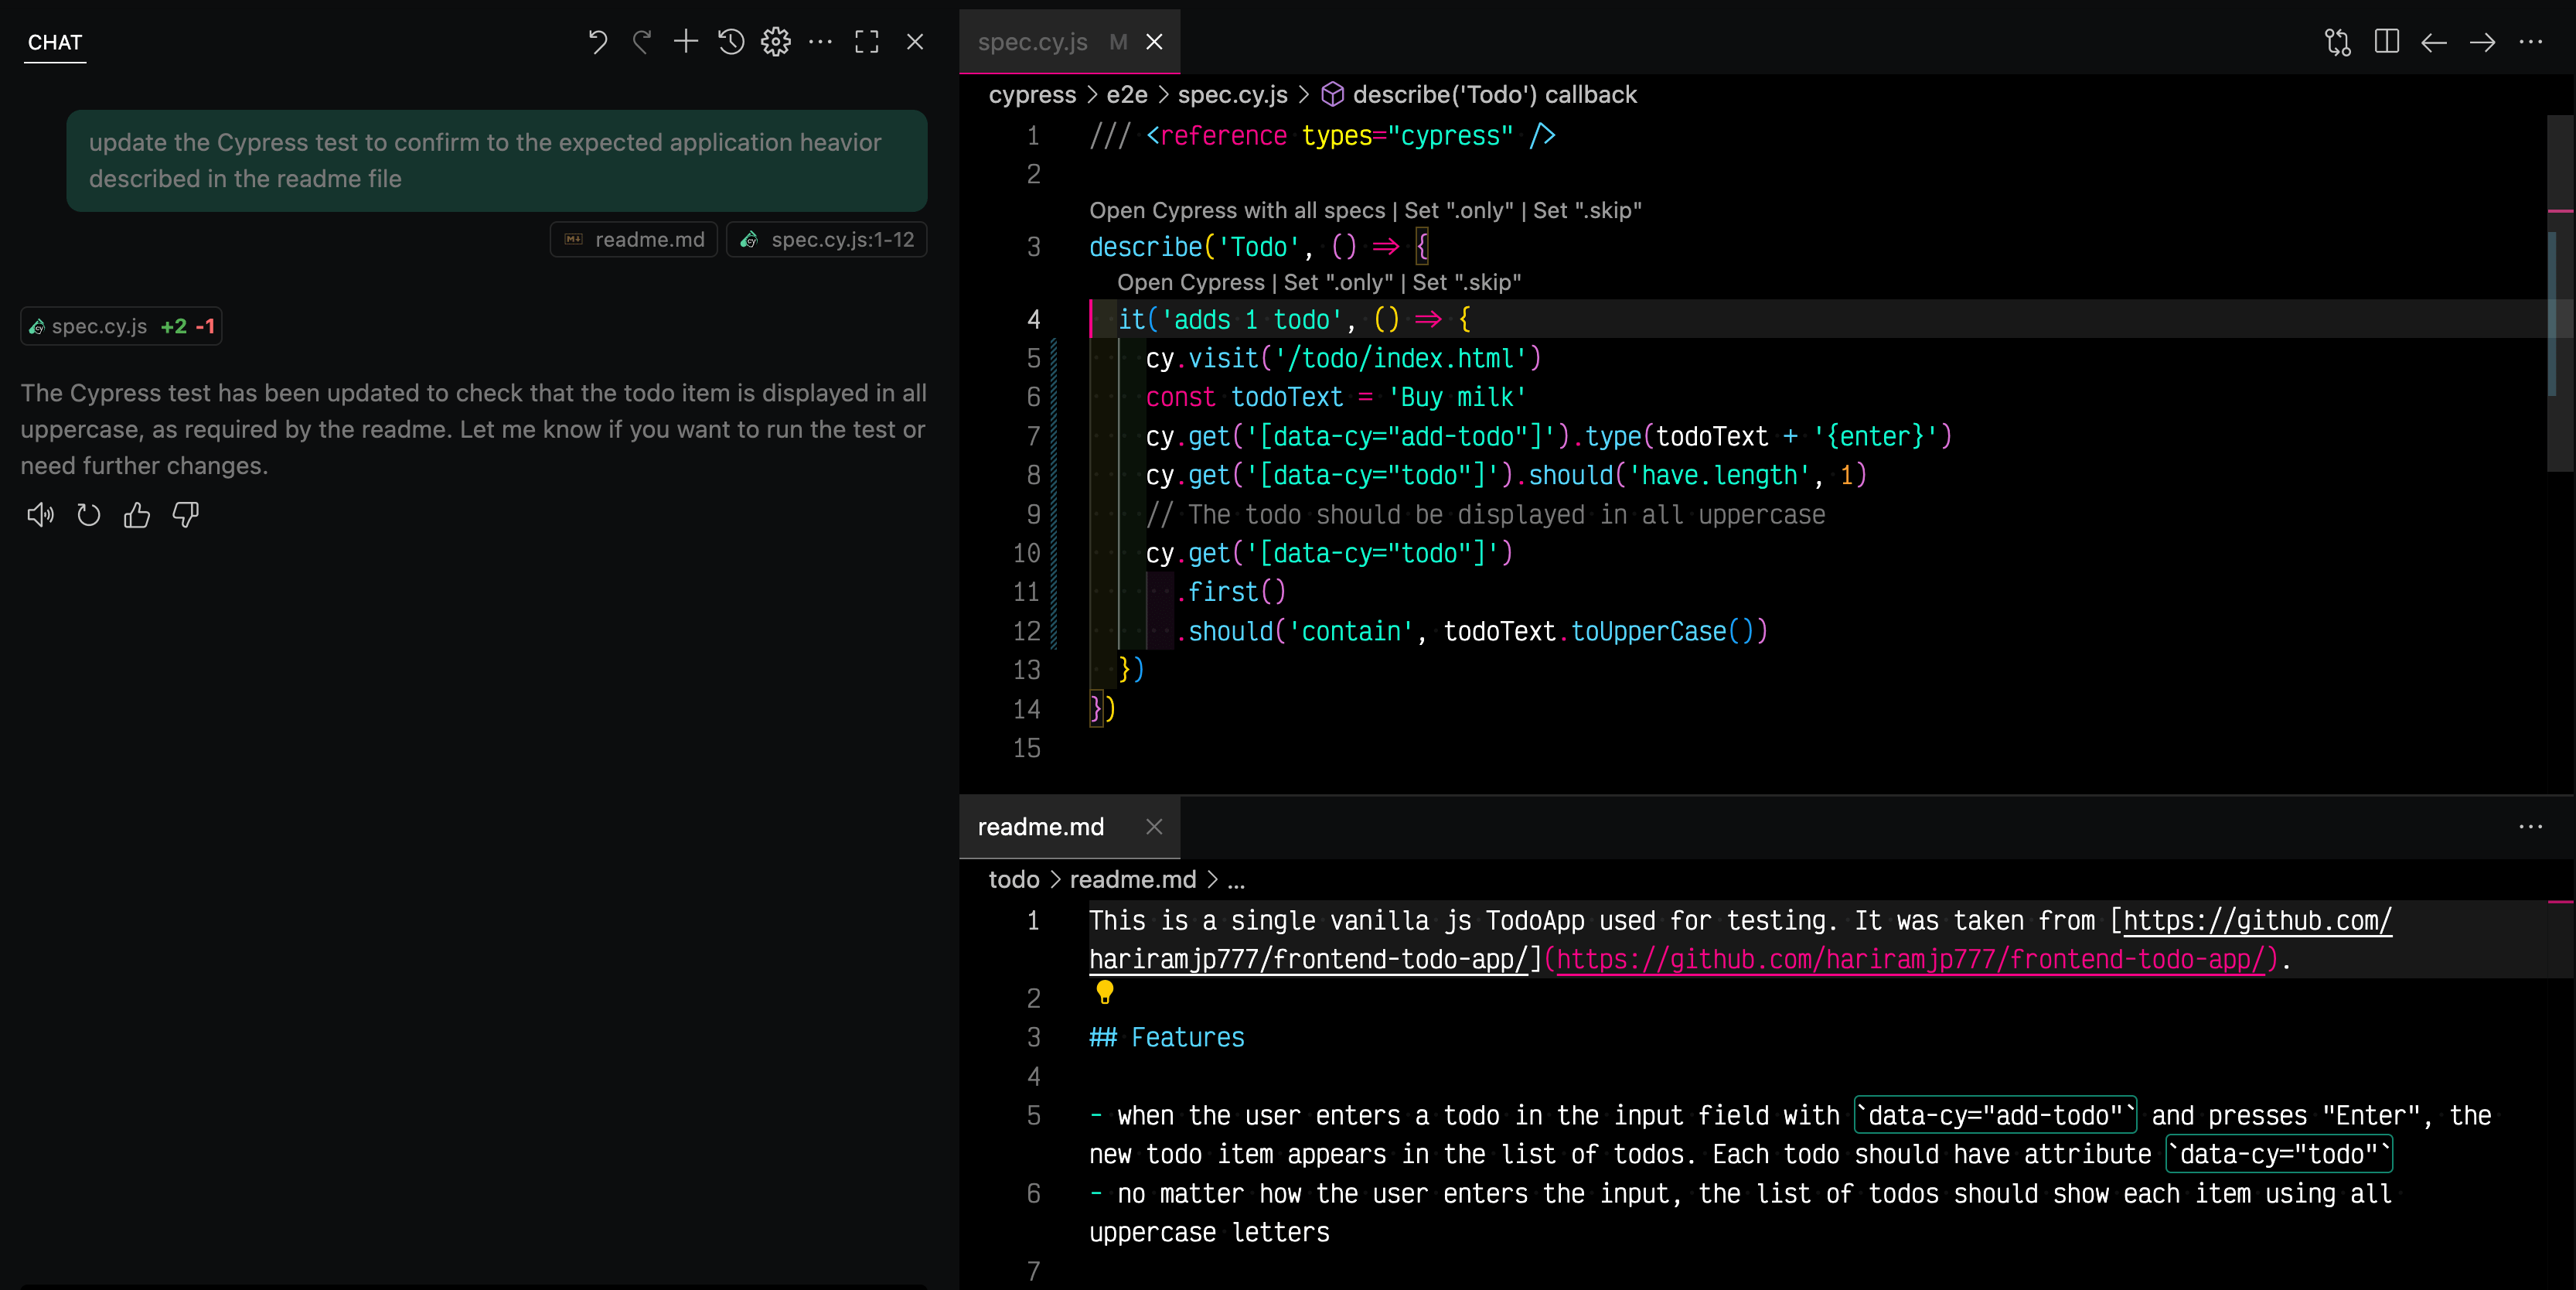Image resolution: width=2576 pixels, height=1290 pixels.
Task: Close the spec.cy.js tab
Action: 1154,42
